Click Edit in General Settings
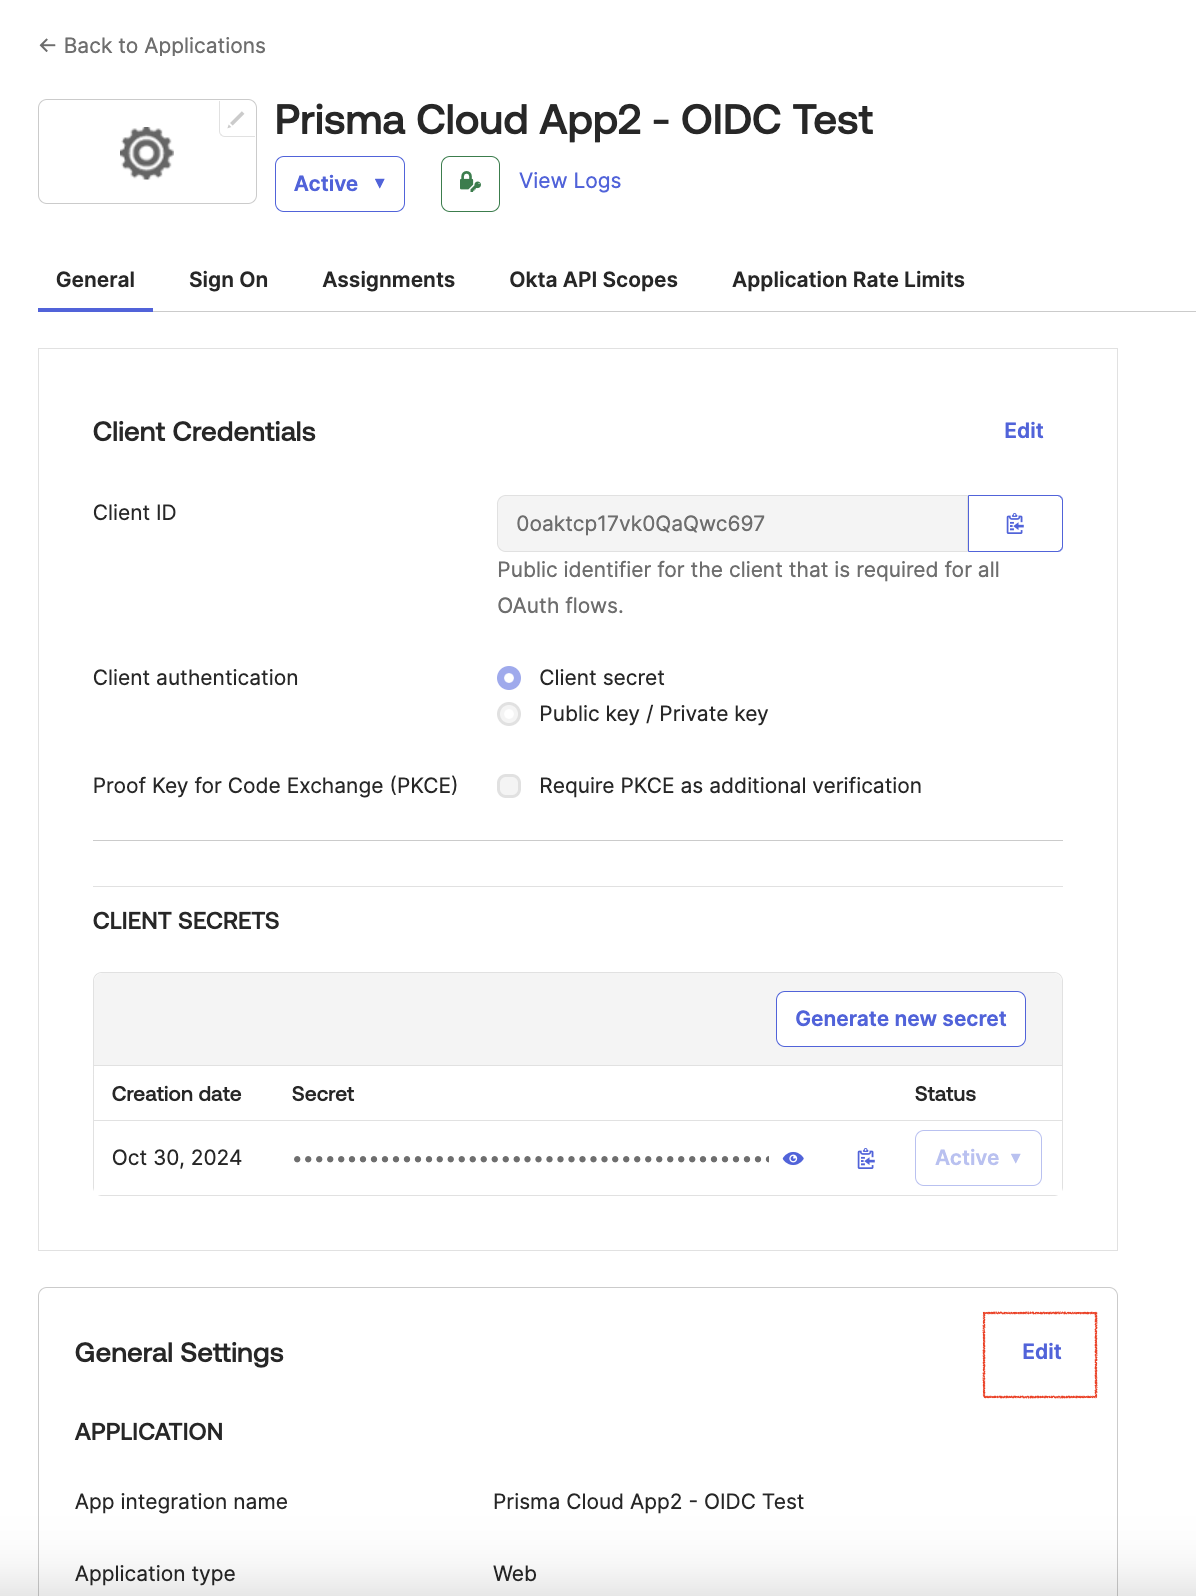 coord(1041,1352)
